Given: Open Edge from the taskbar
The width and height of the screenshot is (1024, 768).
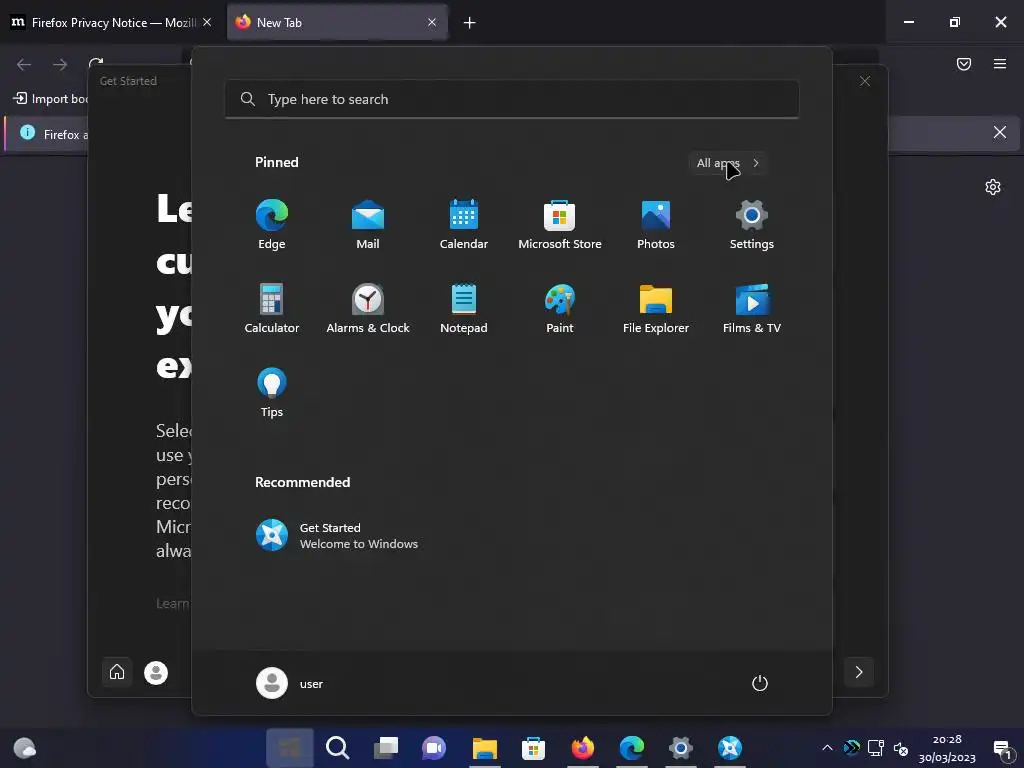Looking at the screenshot, I should [632, 748].
